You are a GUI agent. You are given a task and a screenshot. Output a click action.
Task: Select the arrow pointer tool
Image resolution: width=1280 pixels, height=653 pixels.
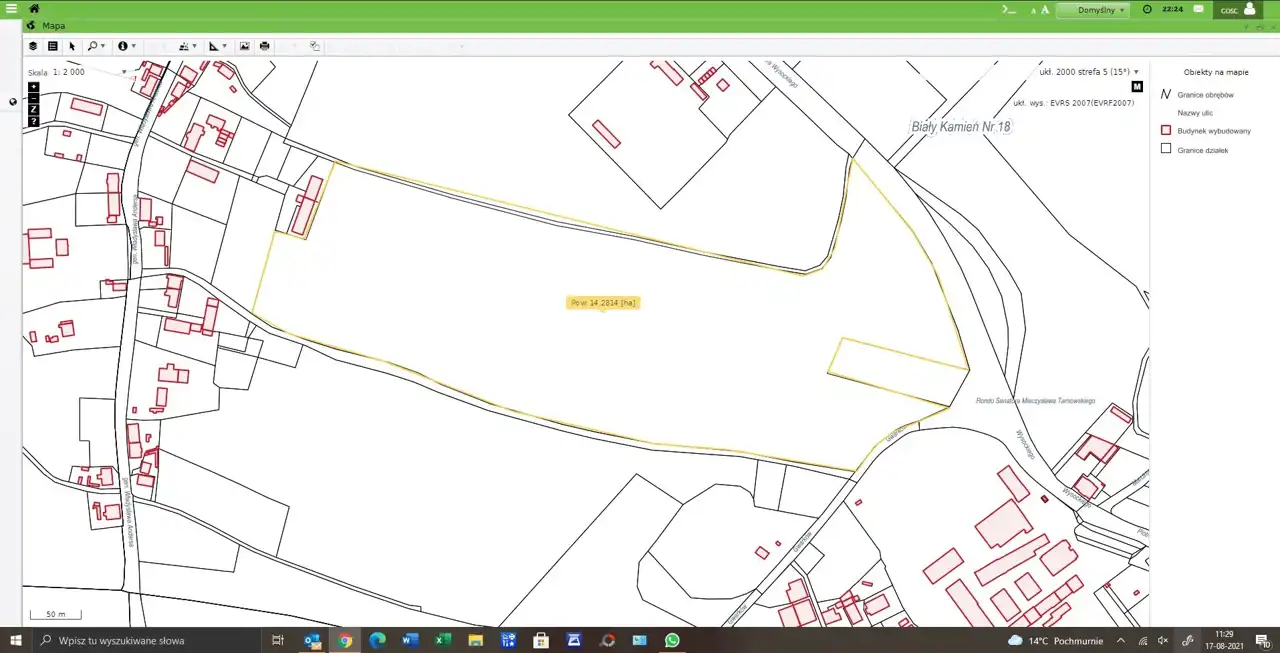pos(72,46)
